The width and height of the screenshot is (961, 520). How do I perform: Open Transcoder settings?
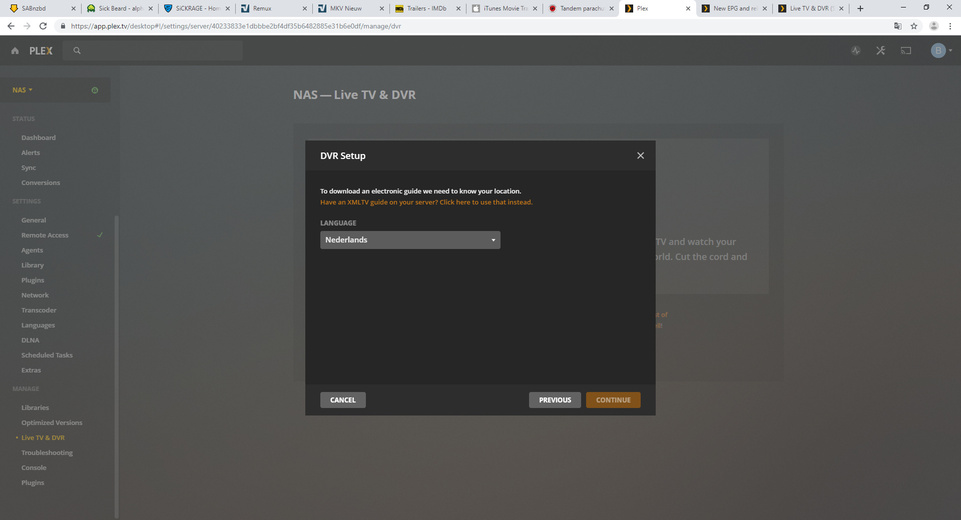coord(39,310)
